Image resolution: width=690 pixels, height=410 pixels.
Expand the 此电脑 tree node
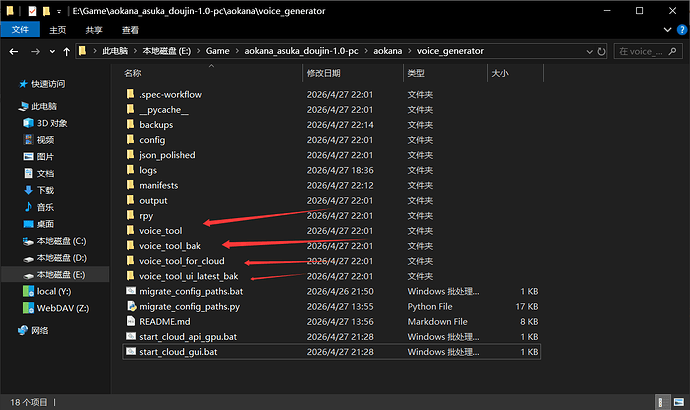pos(10,106)
